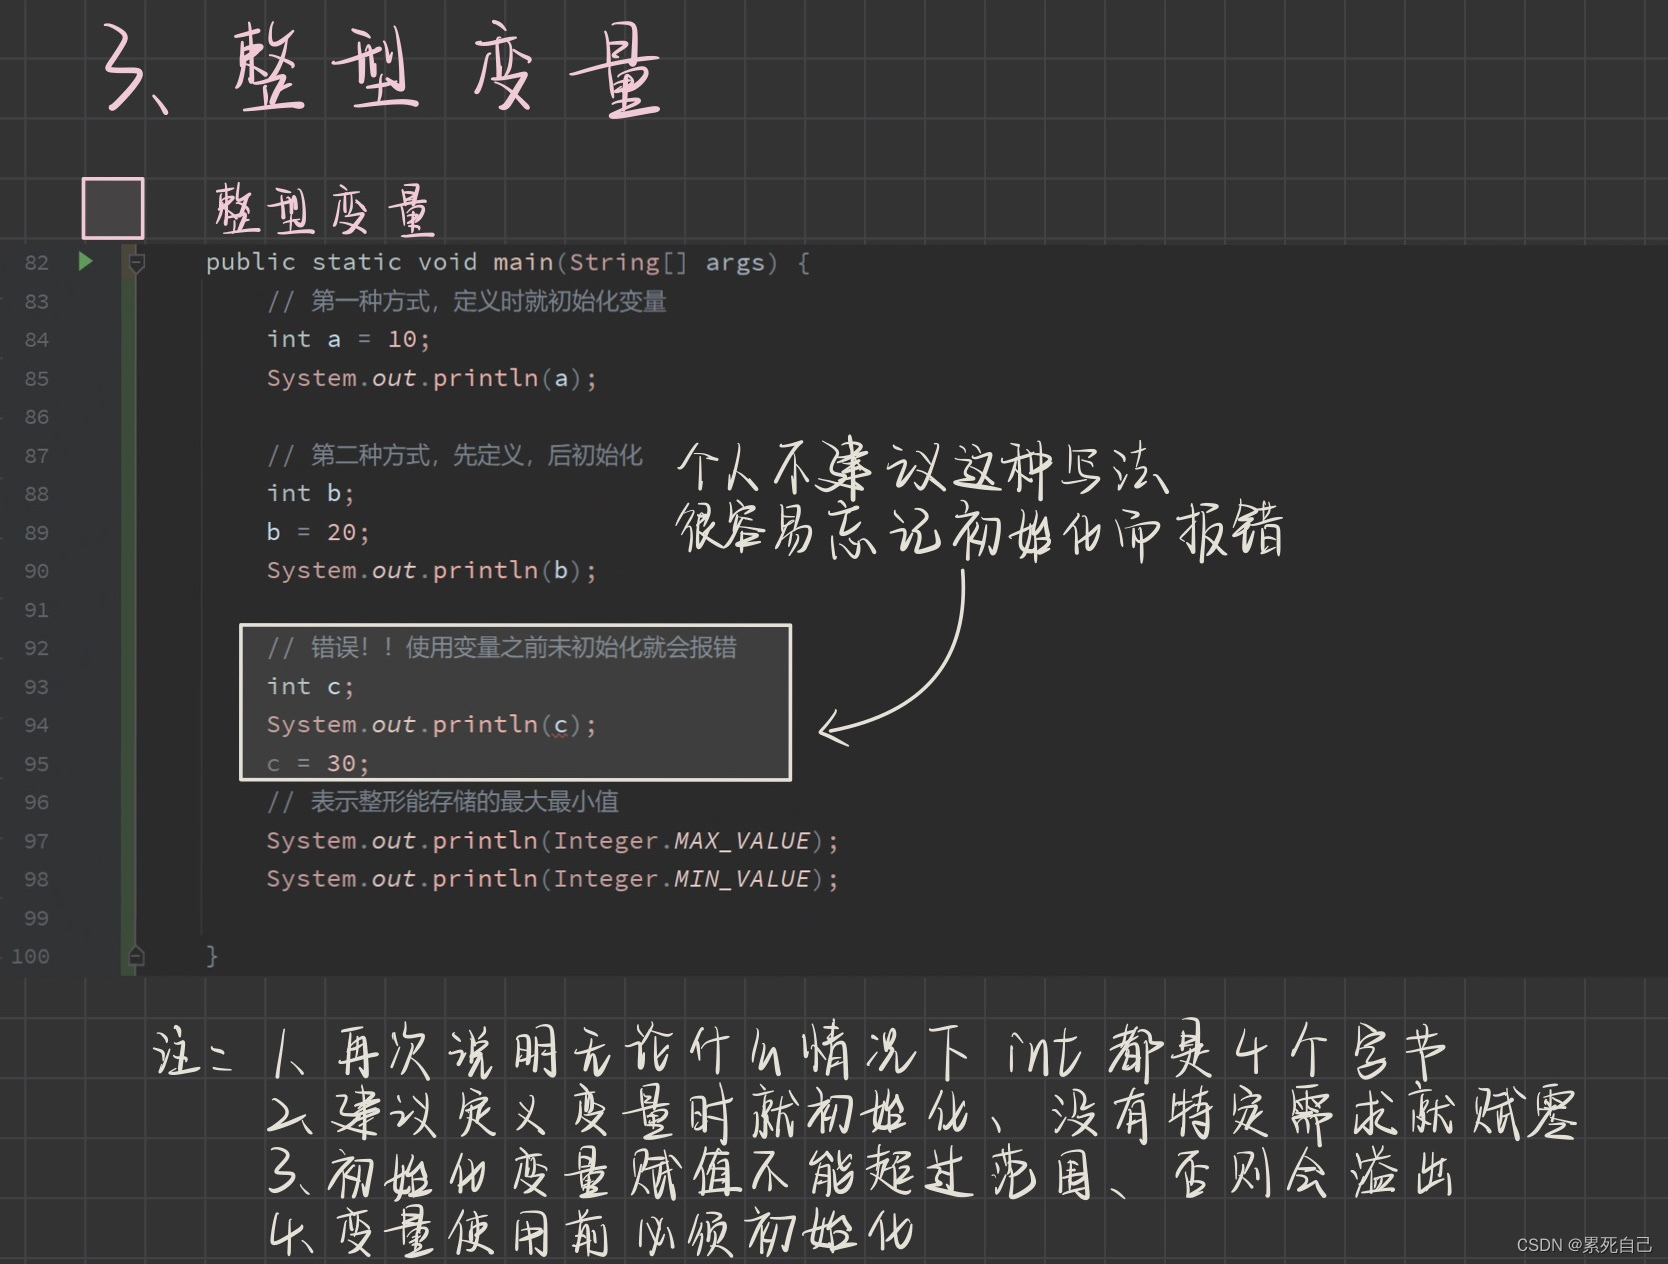Click the 'b = 20;' assignment line
Viewport: 1668px width, 1264px height.
click(x=318, y=532)
